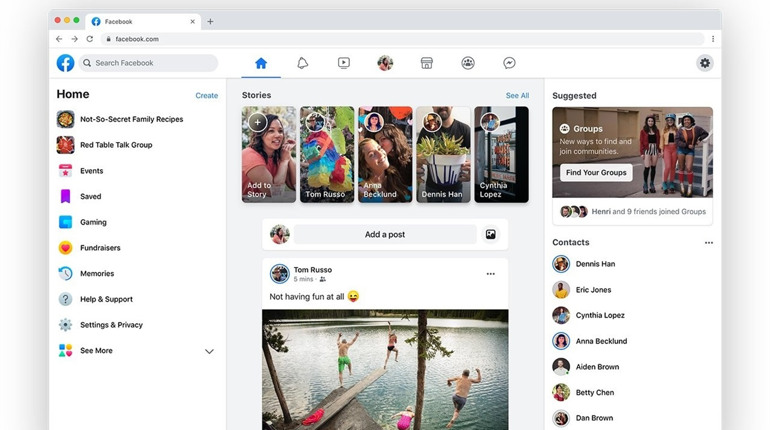Click the settings gear icon top right
Image resolution: width=770 pixels, height=430 pixels.
click(705, 63)
